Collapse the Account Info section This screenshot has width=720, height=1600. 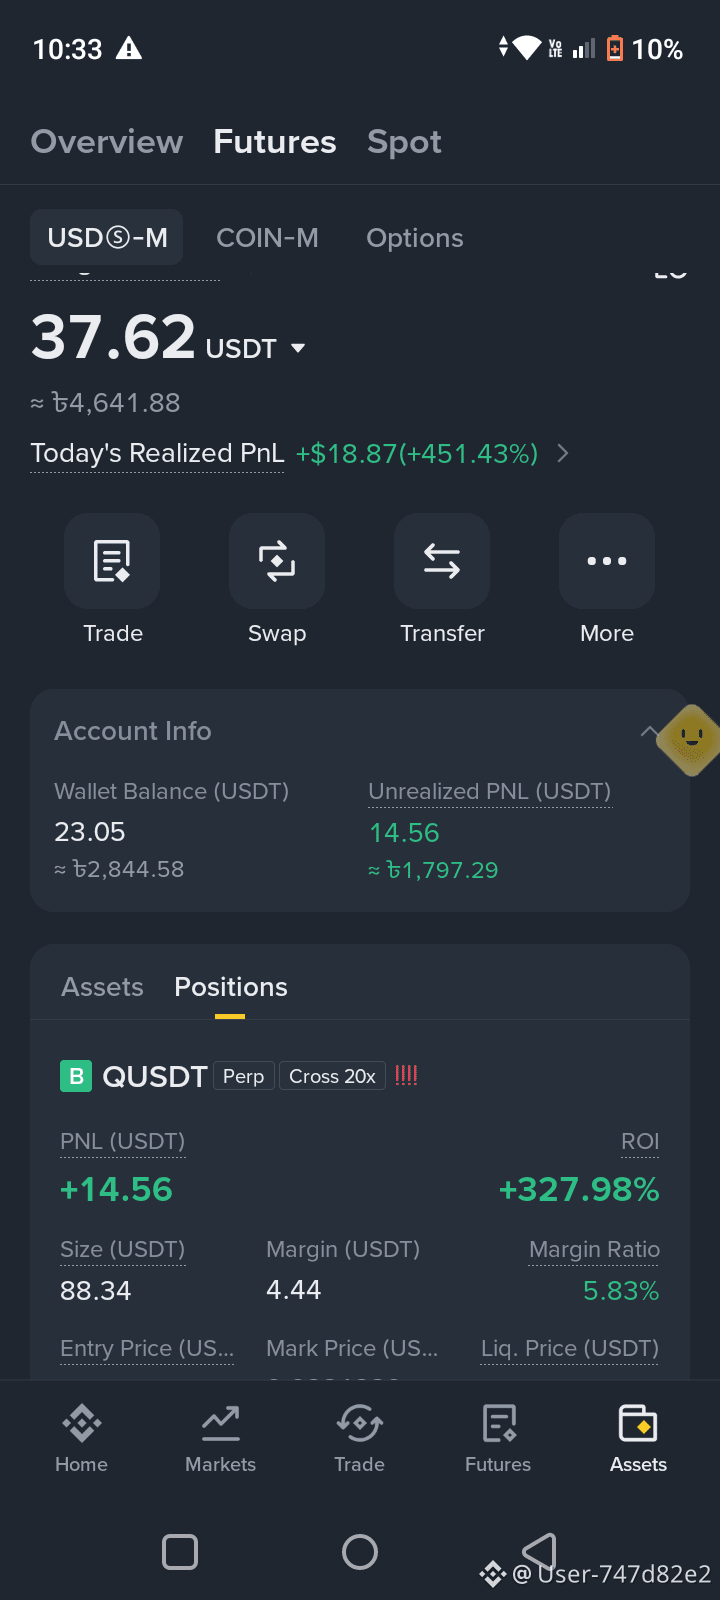click(649, 732)
